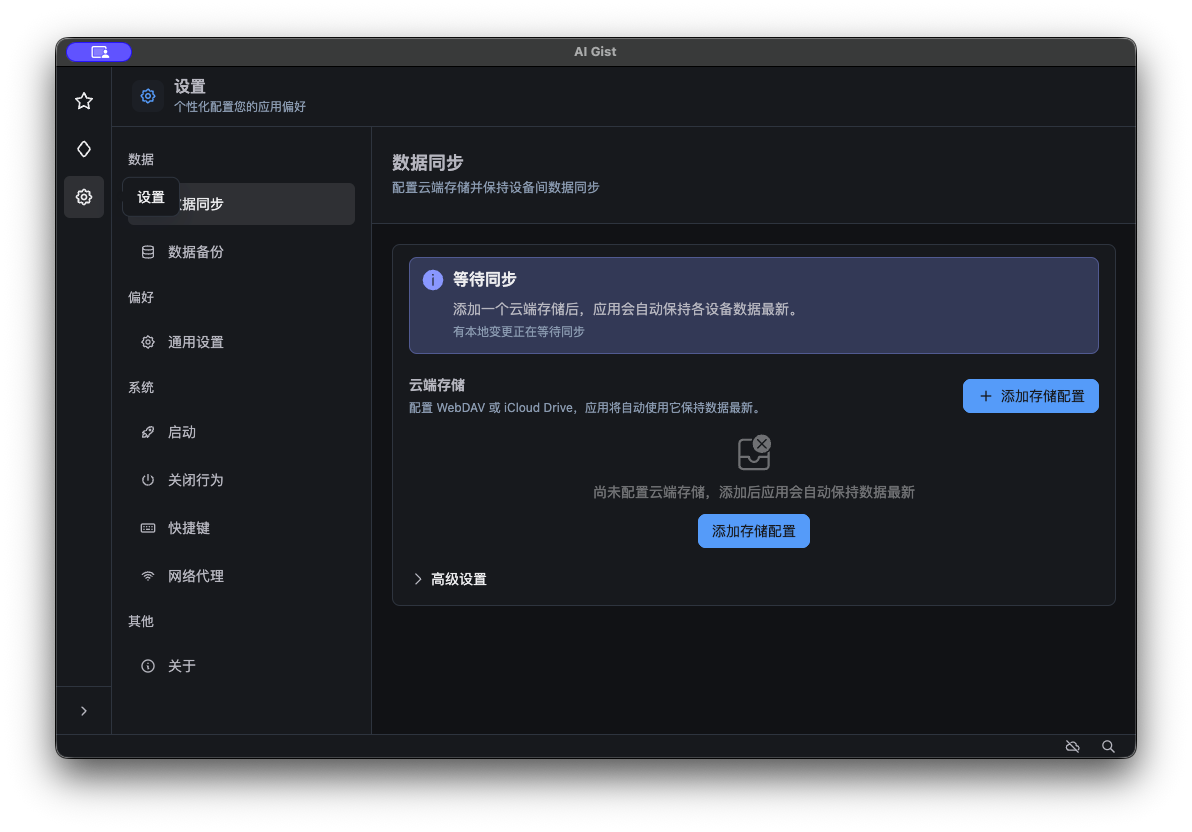Screen dimensions: 1192x832
Task: Select 数据同步 menu item
Action: (241, 204)
